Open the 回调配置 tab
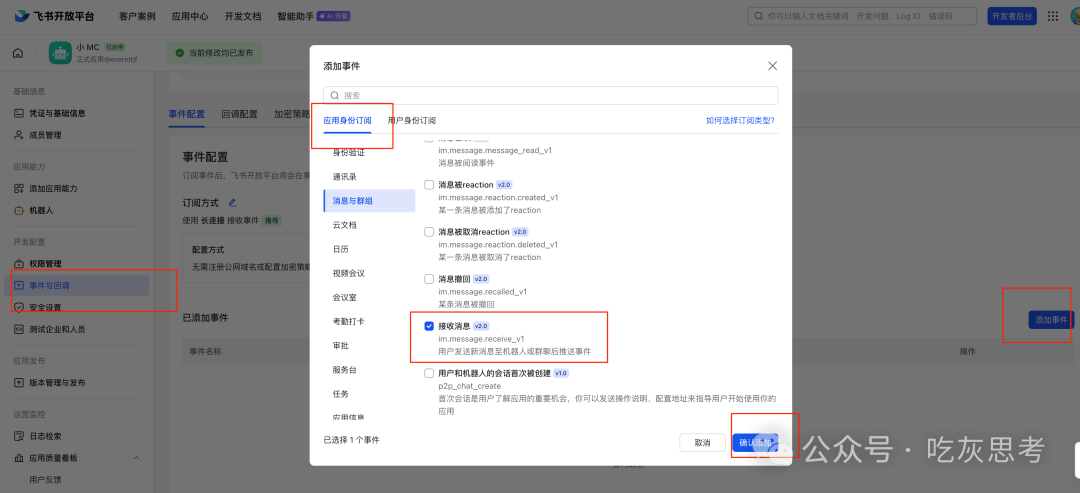 coord(240,114)
